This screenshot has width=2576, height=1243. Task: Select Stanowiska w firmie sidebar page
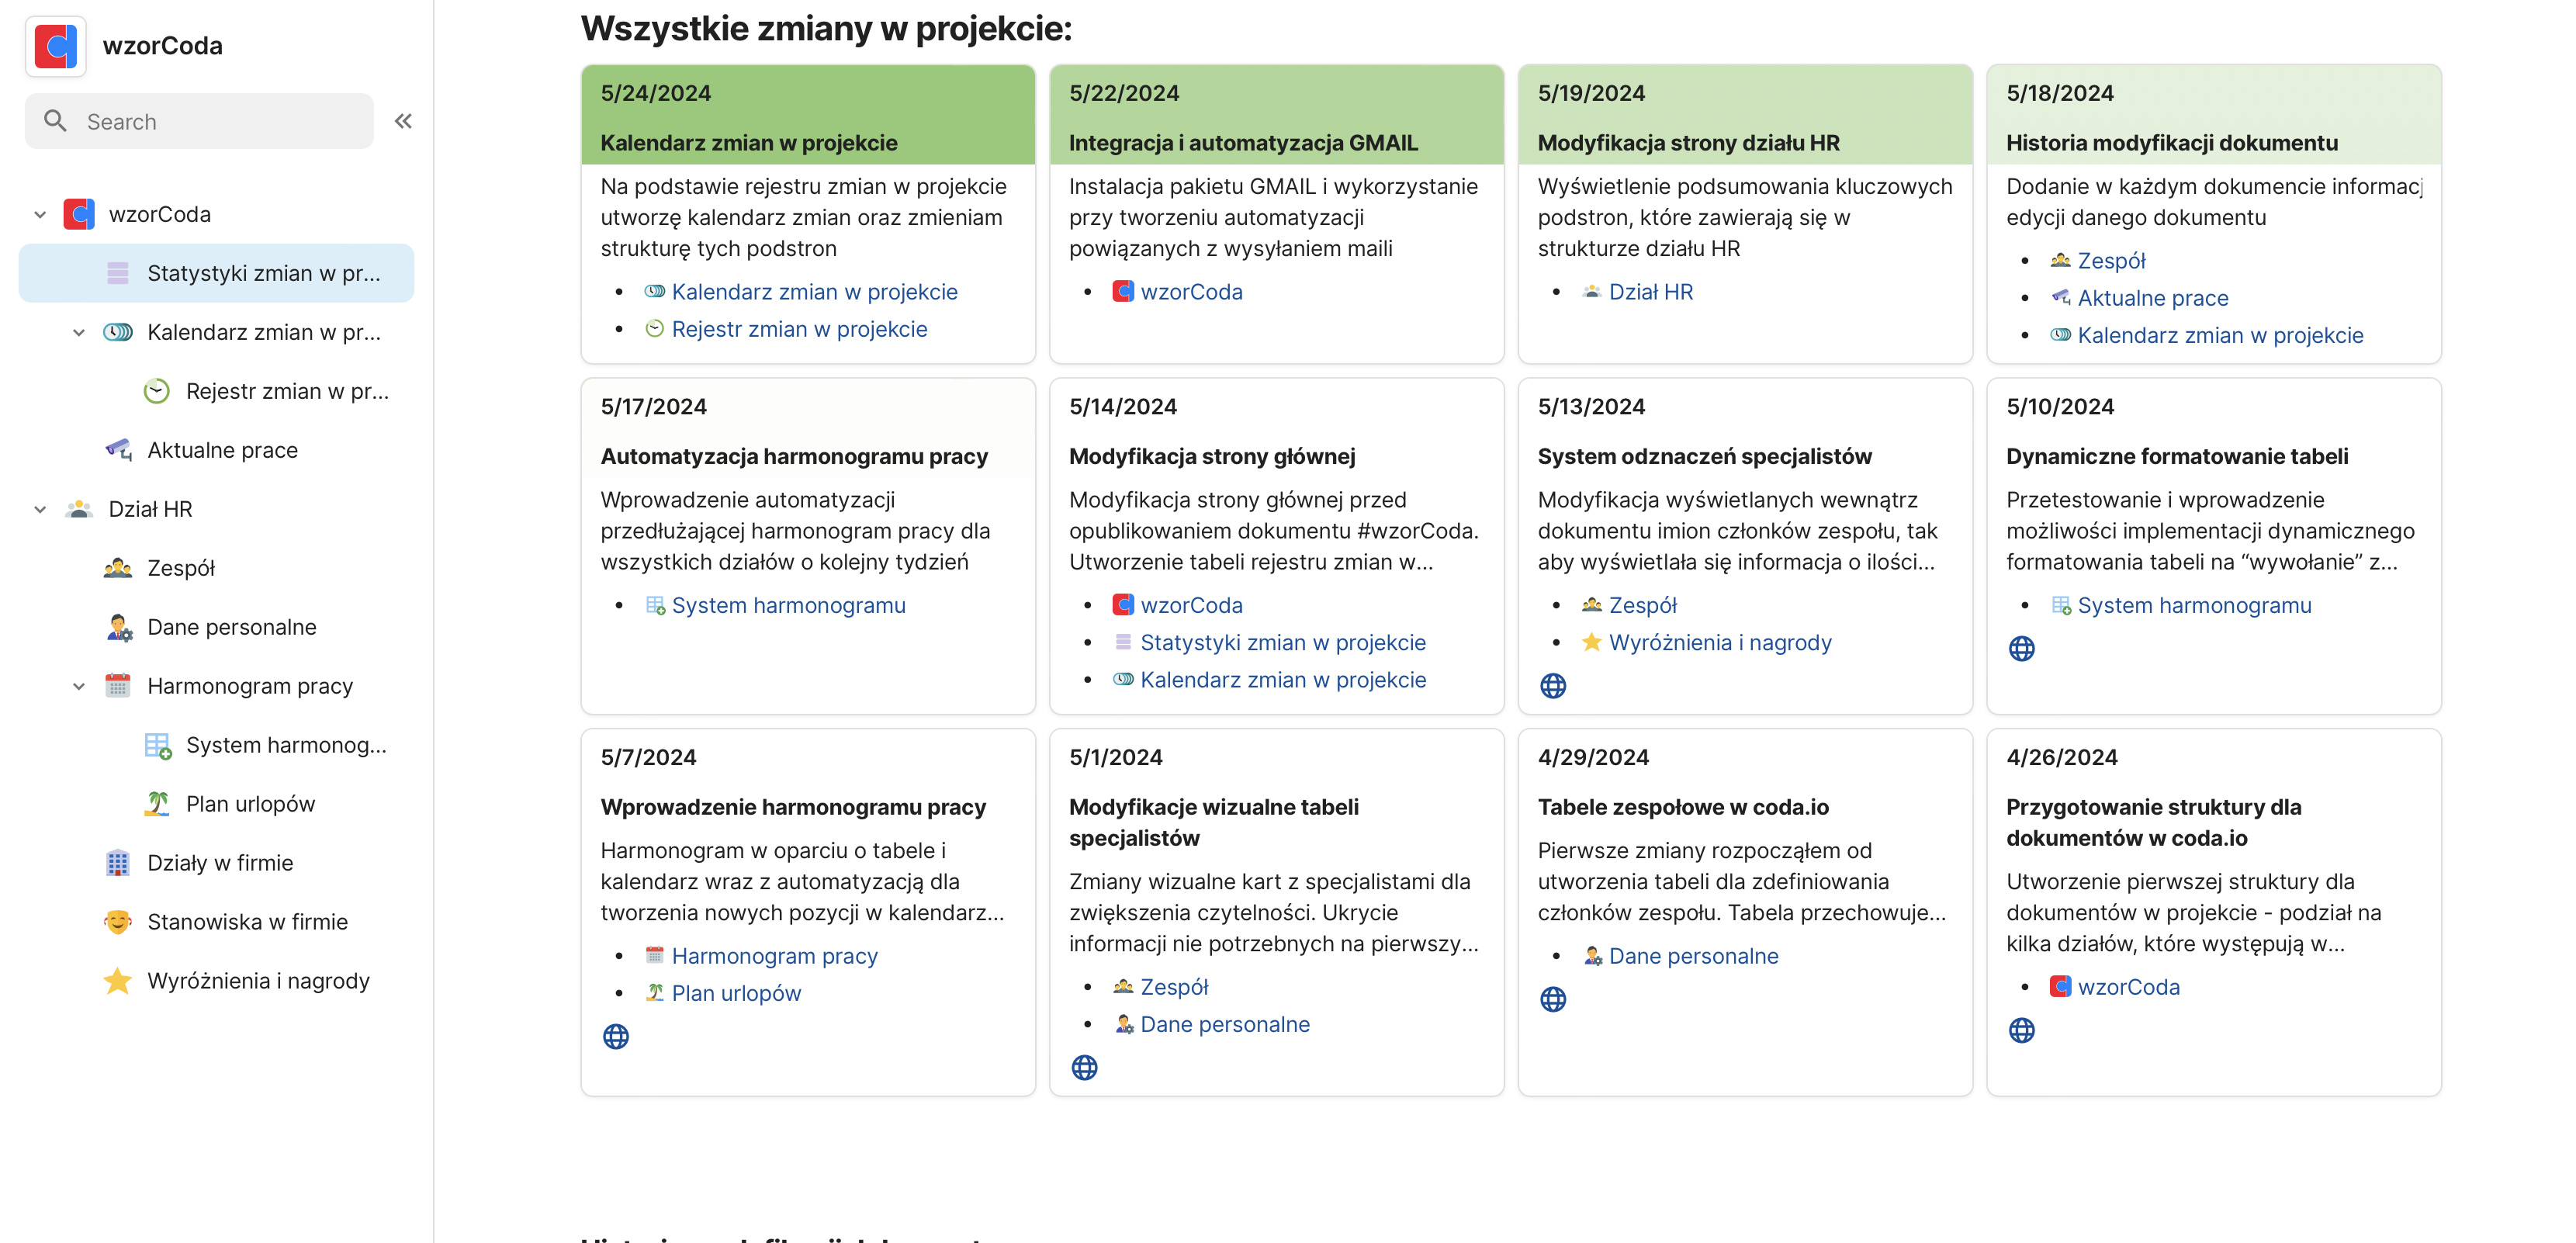(x=247, y=922)
